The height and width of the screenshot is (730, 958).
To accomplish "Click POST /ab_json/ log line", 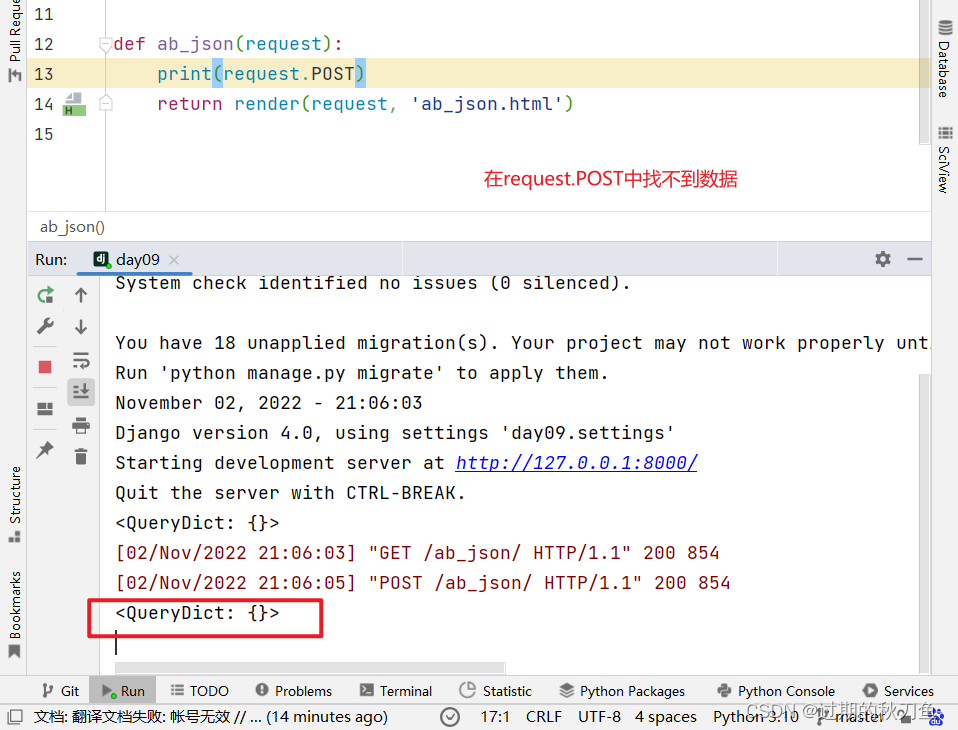I will 423,583.
